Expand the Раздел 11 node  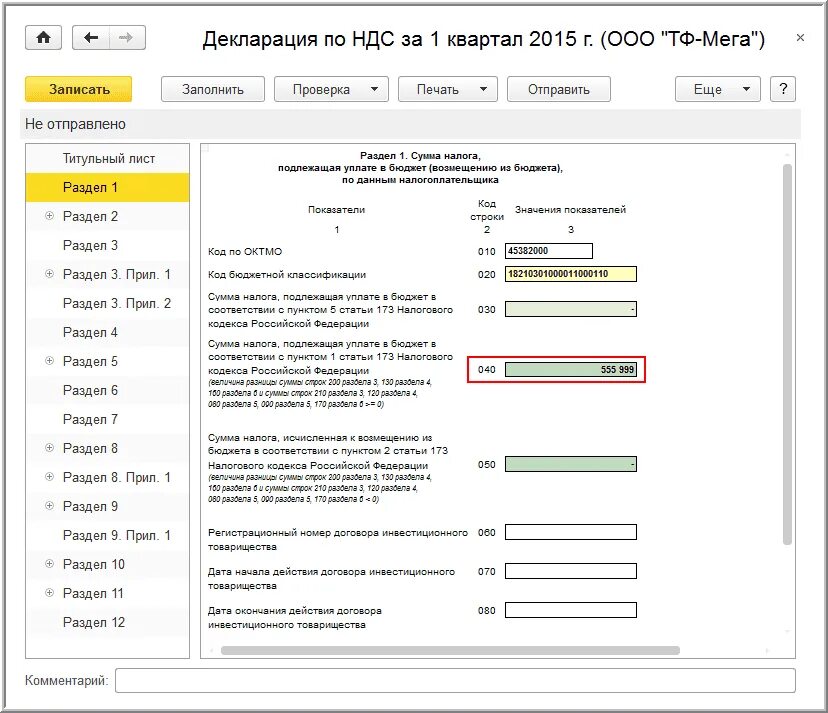point(49,593)
